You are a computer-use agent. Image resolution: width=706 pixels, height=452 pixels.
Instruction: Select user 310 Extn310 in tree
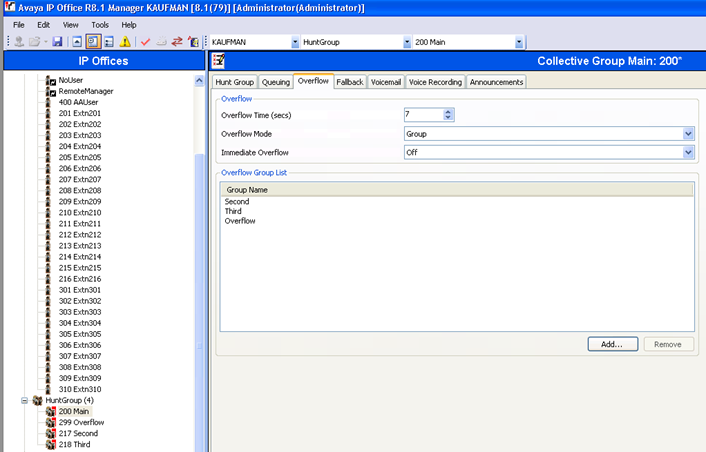pos(80,389)
